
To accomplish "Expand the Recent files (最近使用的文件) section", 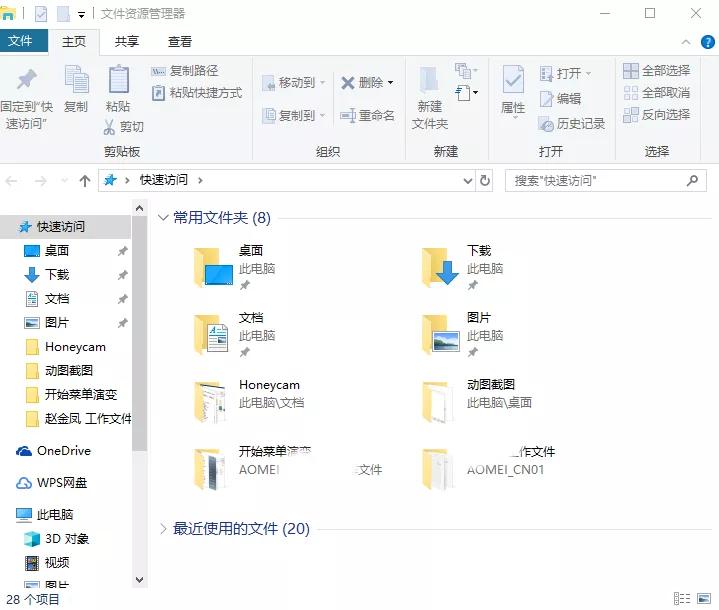I will pos(164,529).
